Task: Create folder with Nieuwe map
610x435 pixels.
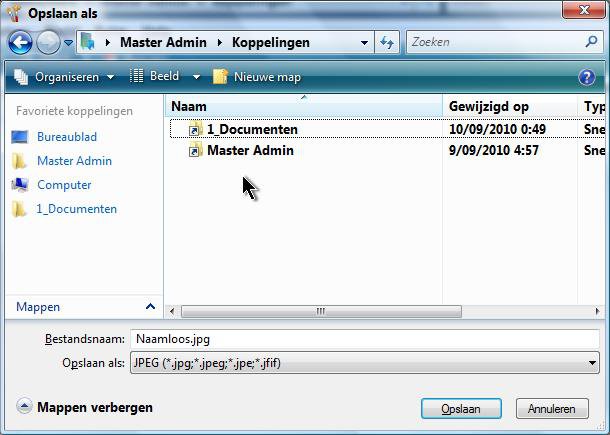Action: pyautogui.click(x=257, y=77)
